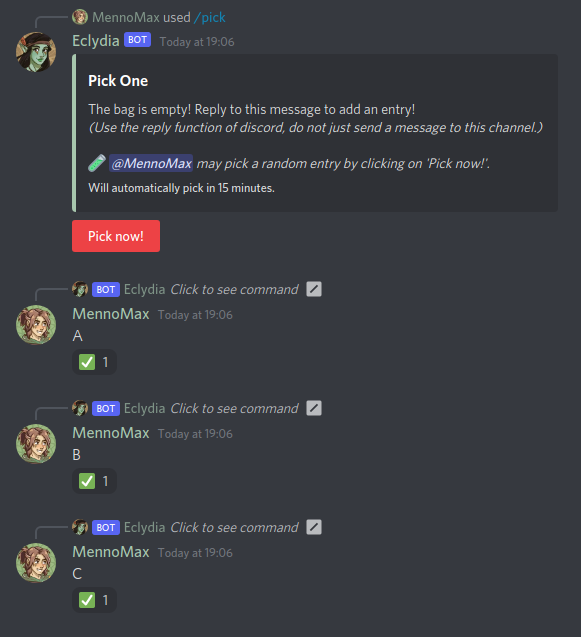
Task: Open the /pick command link
Action: click(x=210, y=17)
